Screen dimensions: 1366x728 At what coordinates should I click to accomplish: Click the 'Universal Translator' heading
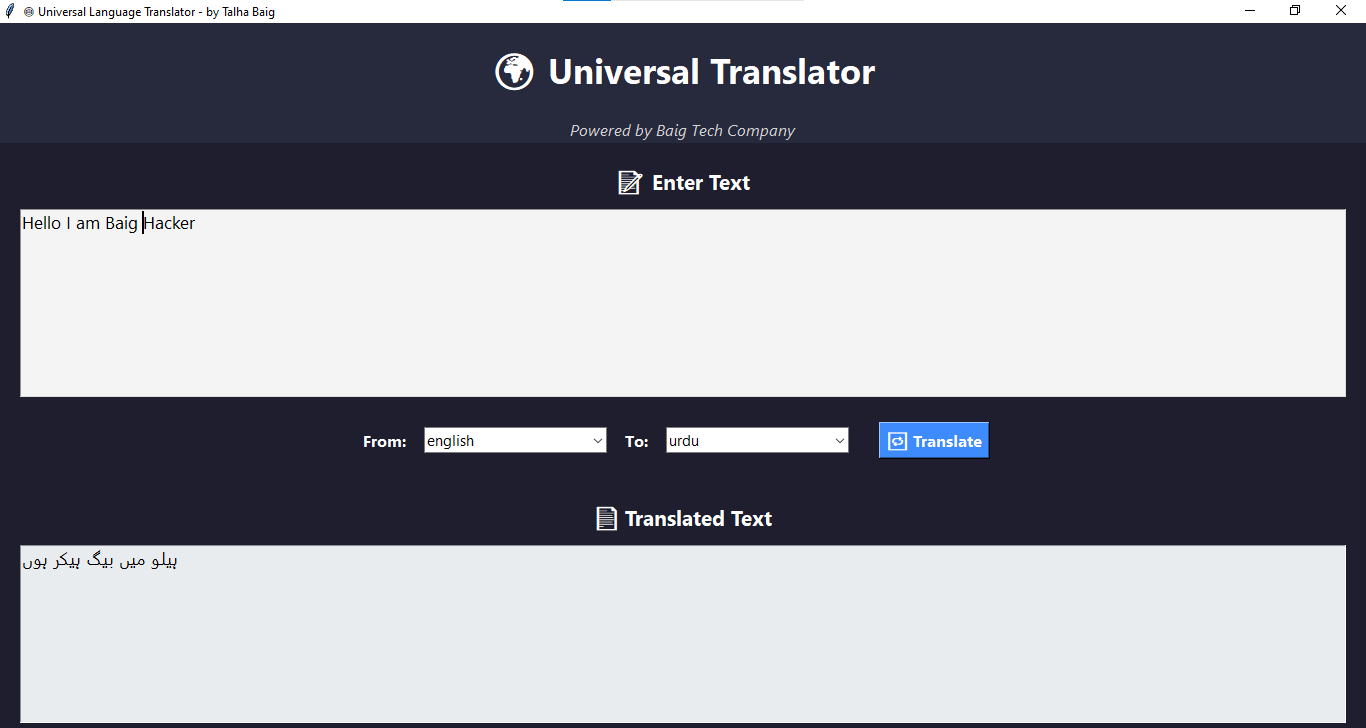pos(711,72)
